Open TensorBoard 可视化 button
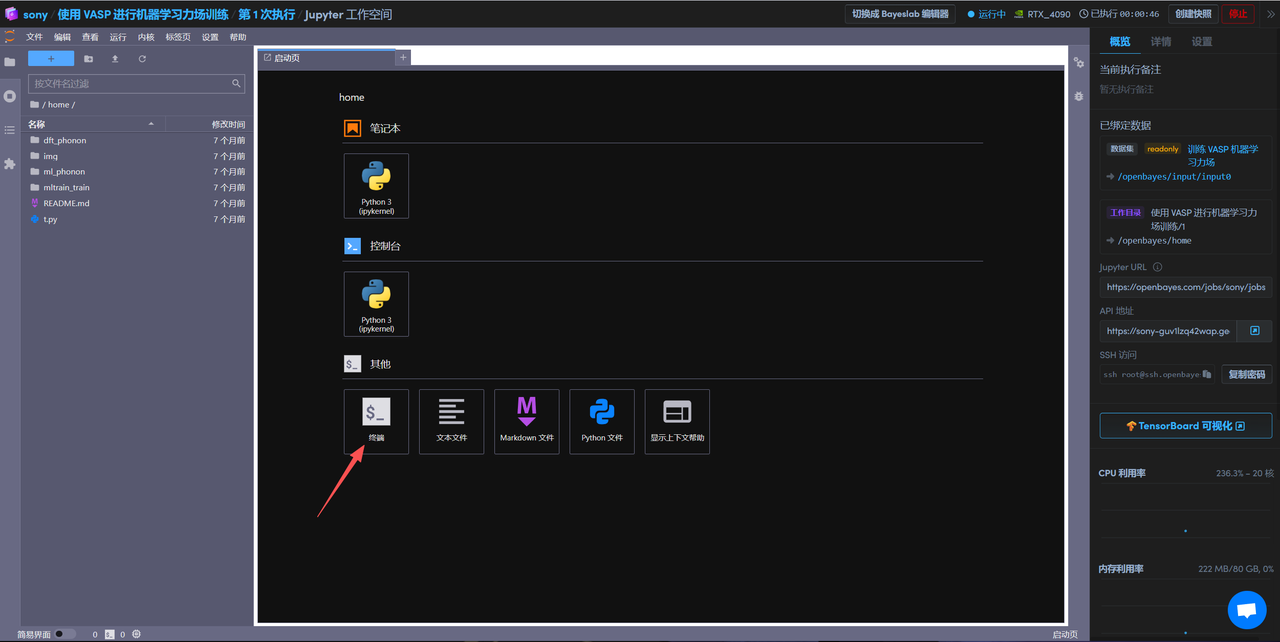Viewport: 1280px width, 642px height. 1186,426
